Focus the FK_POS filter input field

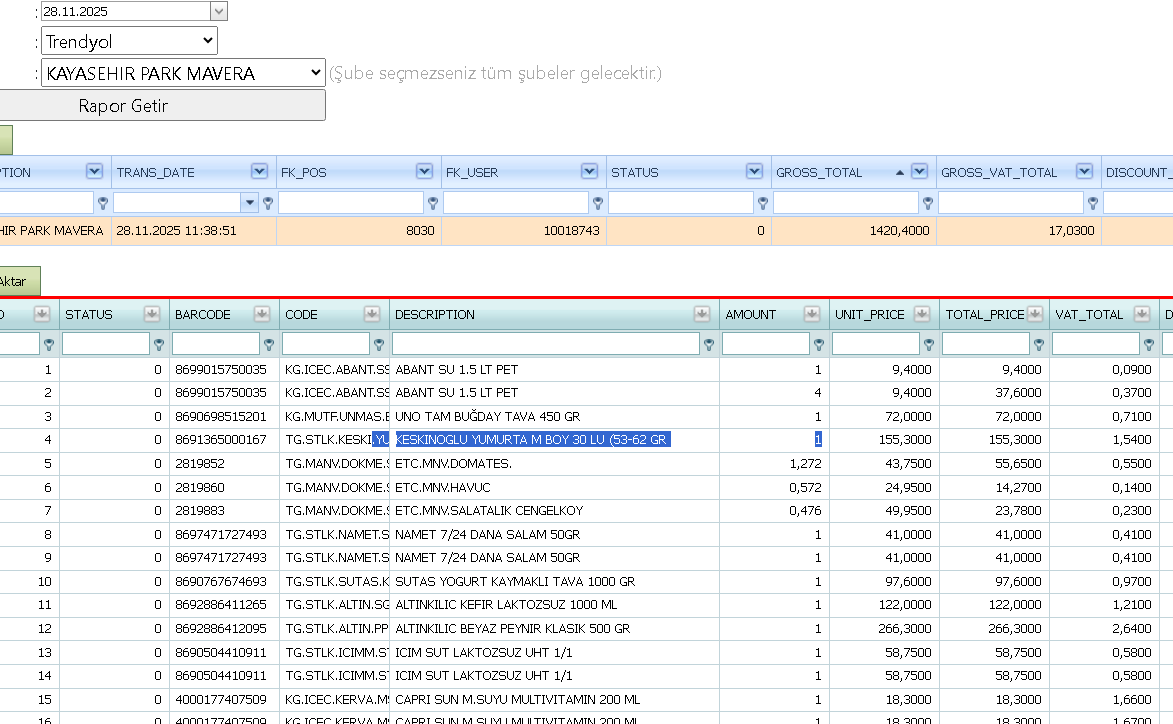(x=351, y=203)
